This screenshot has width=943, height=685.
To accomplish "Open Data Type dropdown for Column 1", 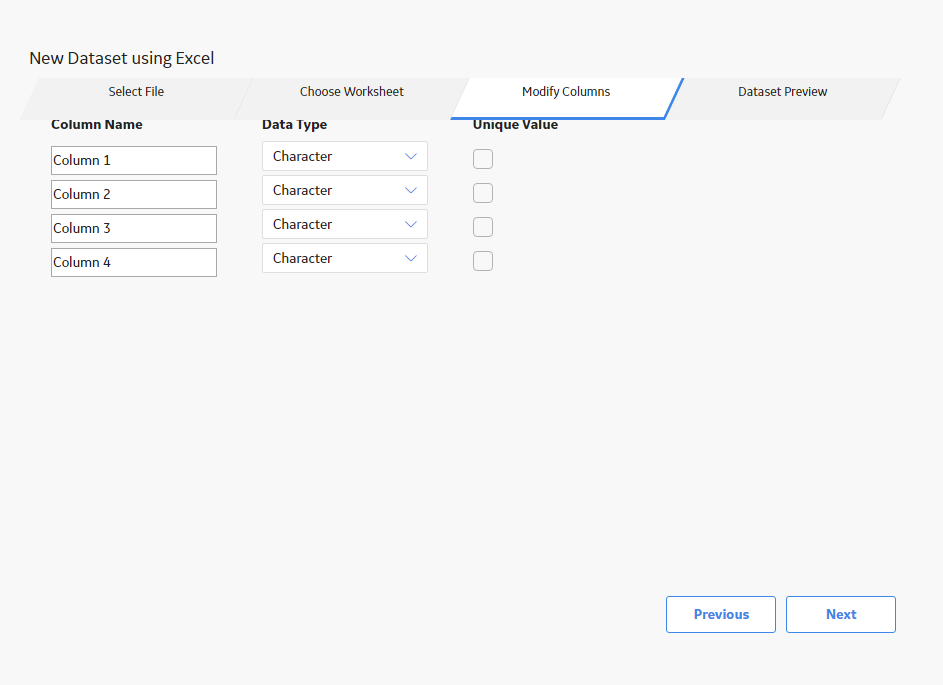I will pos(345,156).
